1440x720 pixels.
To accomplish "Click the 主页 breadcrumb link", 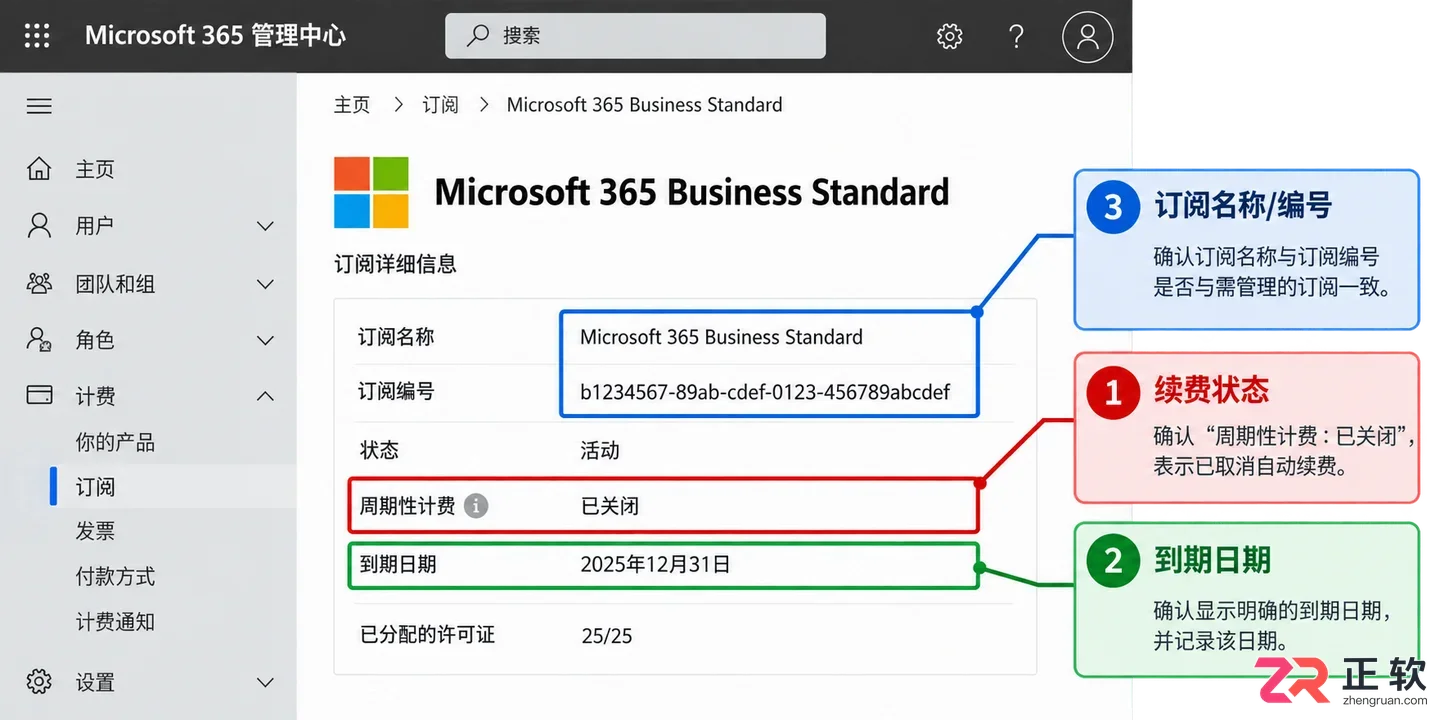I will click(352, 105).
